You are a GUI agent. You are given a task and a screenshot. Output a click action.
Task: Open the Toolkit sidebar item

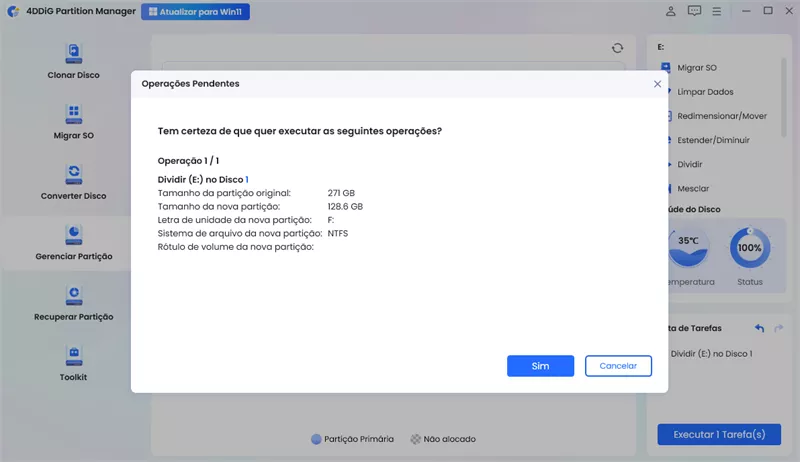pyautogui.click(x=73, y=364)
